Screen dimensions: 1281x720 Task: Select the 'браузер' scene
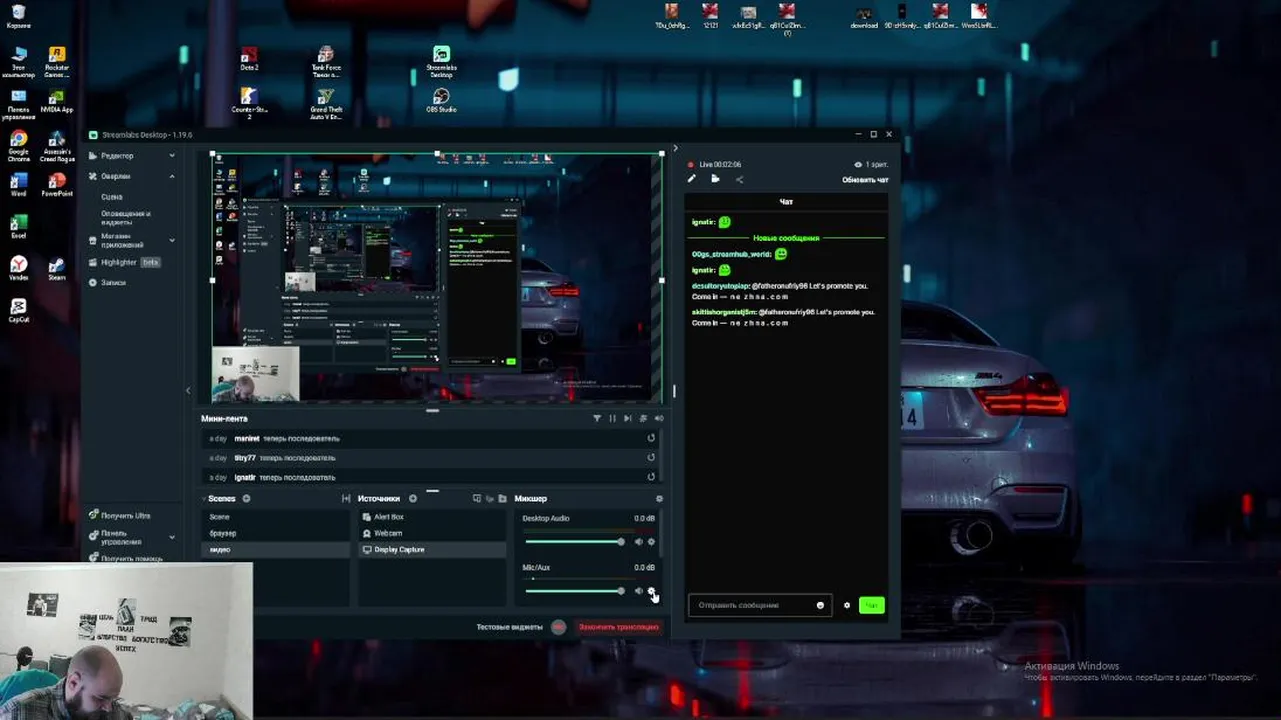click(x=276, y=533)
